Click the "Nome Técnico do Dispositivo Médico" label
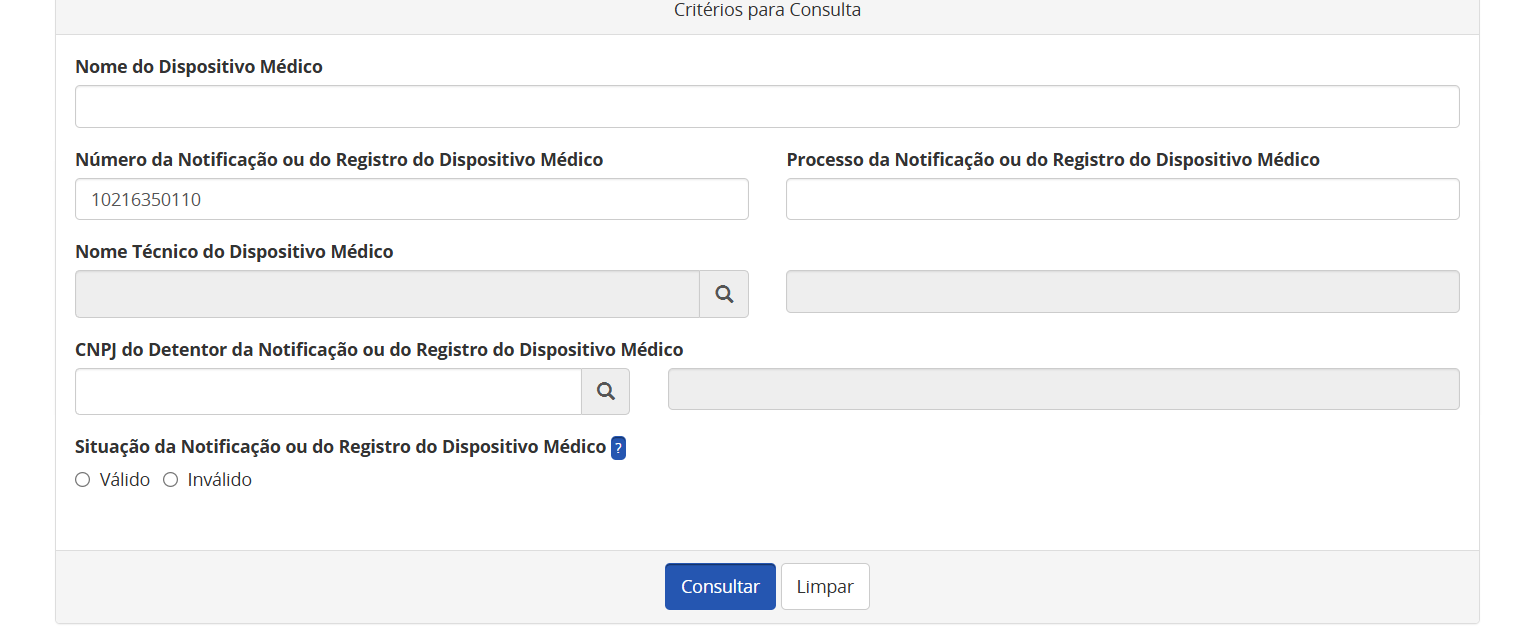 (x=234, y=252)
